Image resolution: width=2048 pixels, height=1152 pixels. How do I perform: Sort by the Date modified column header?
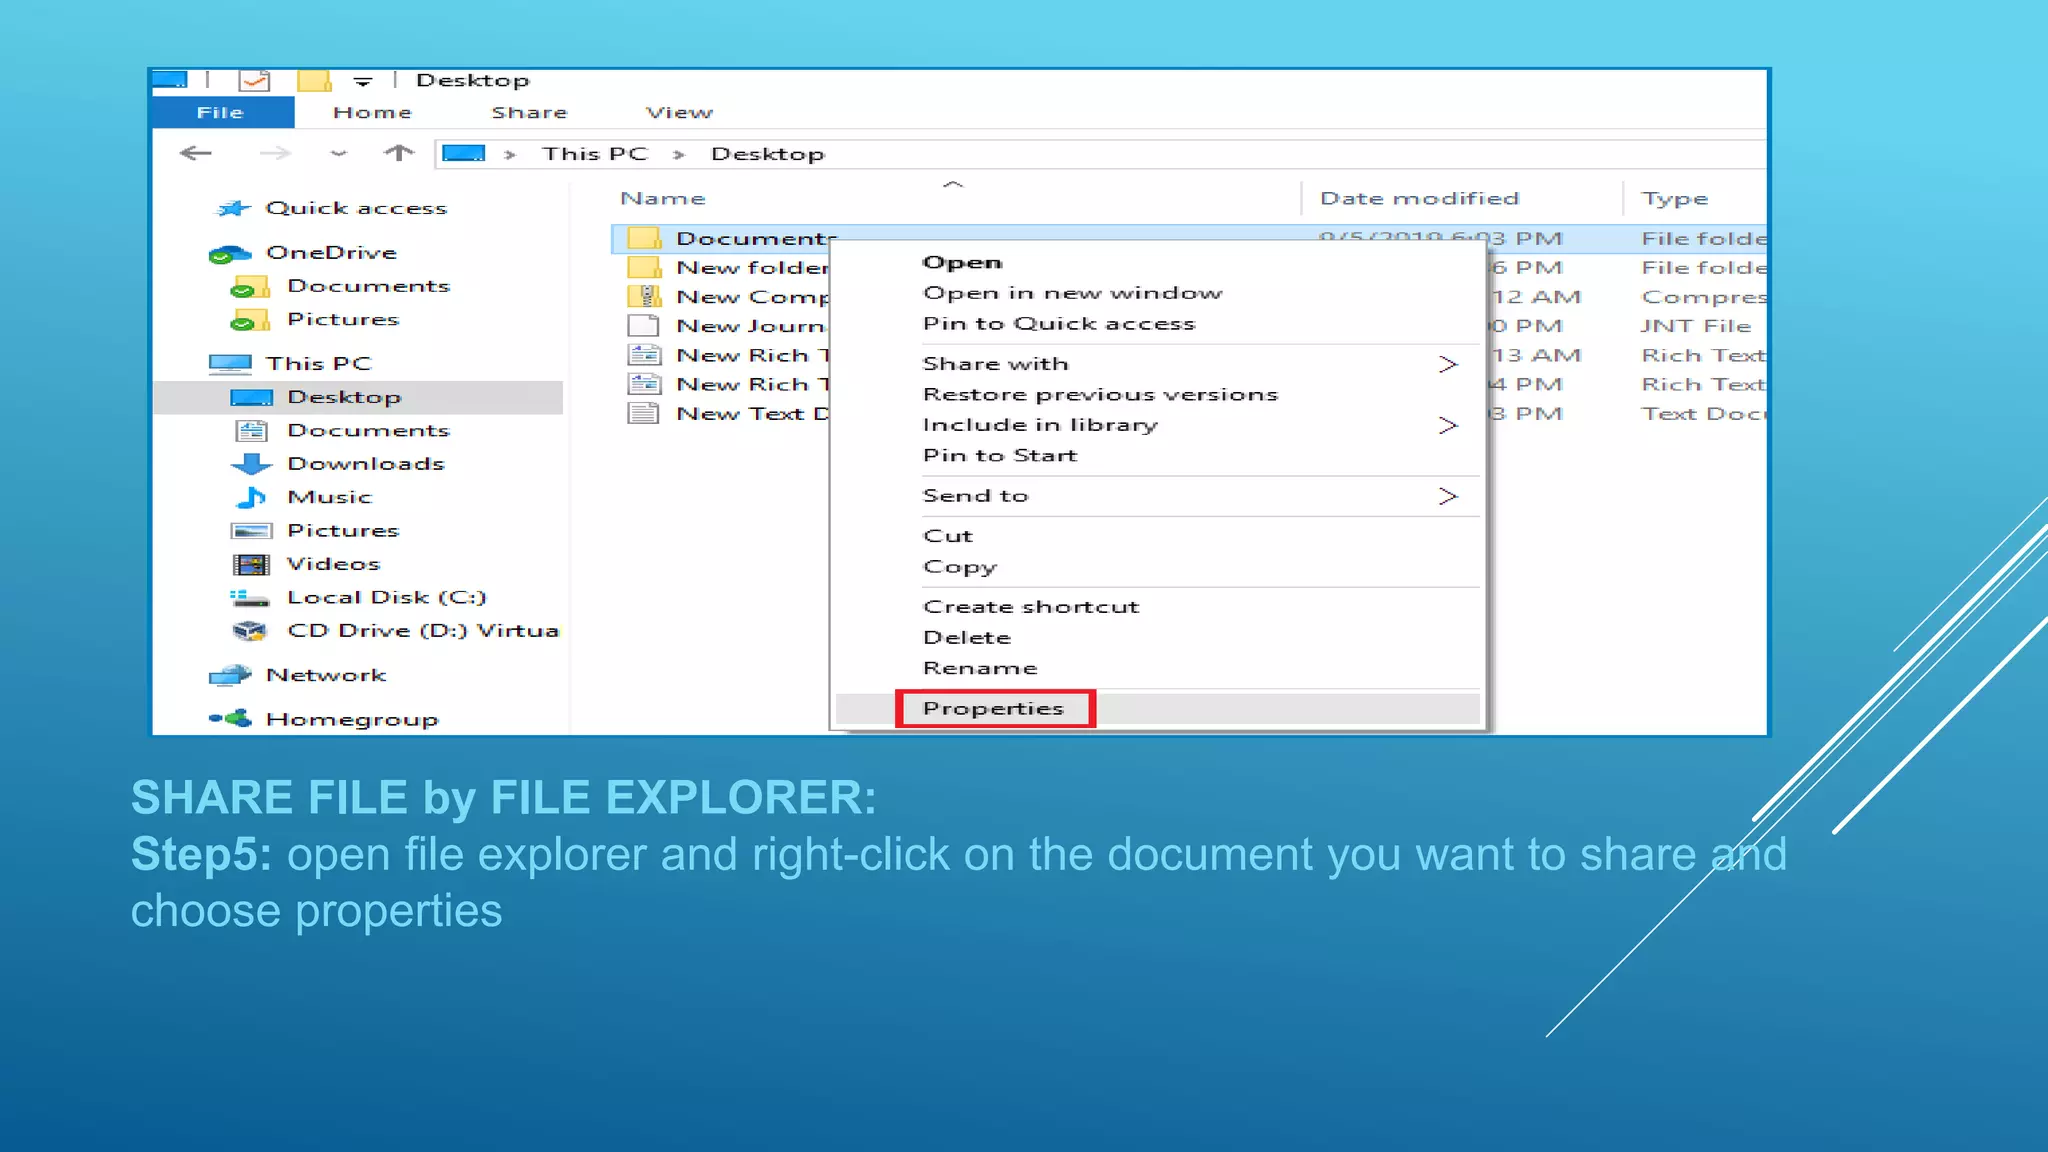pos(1418,199)
